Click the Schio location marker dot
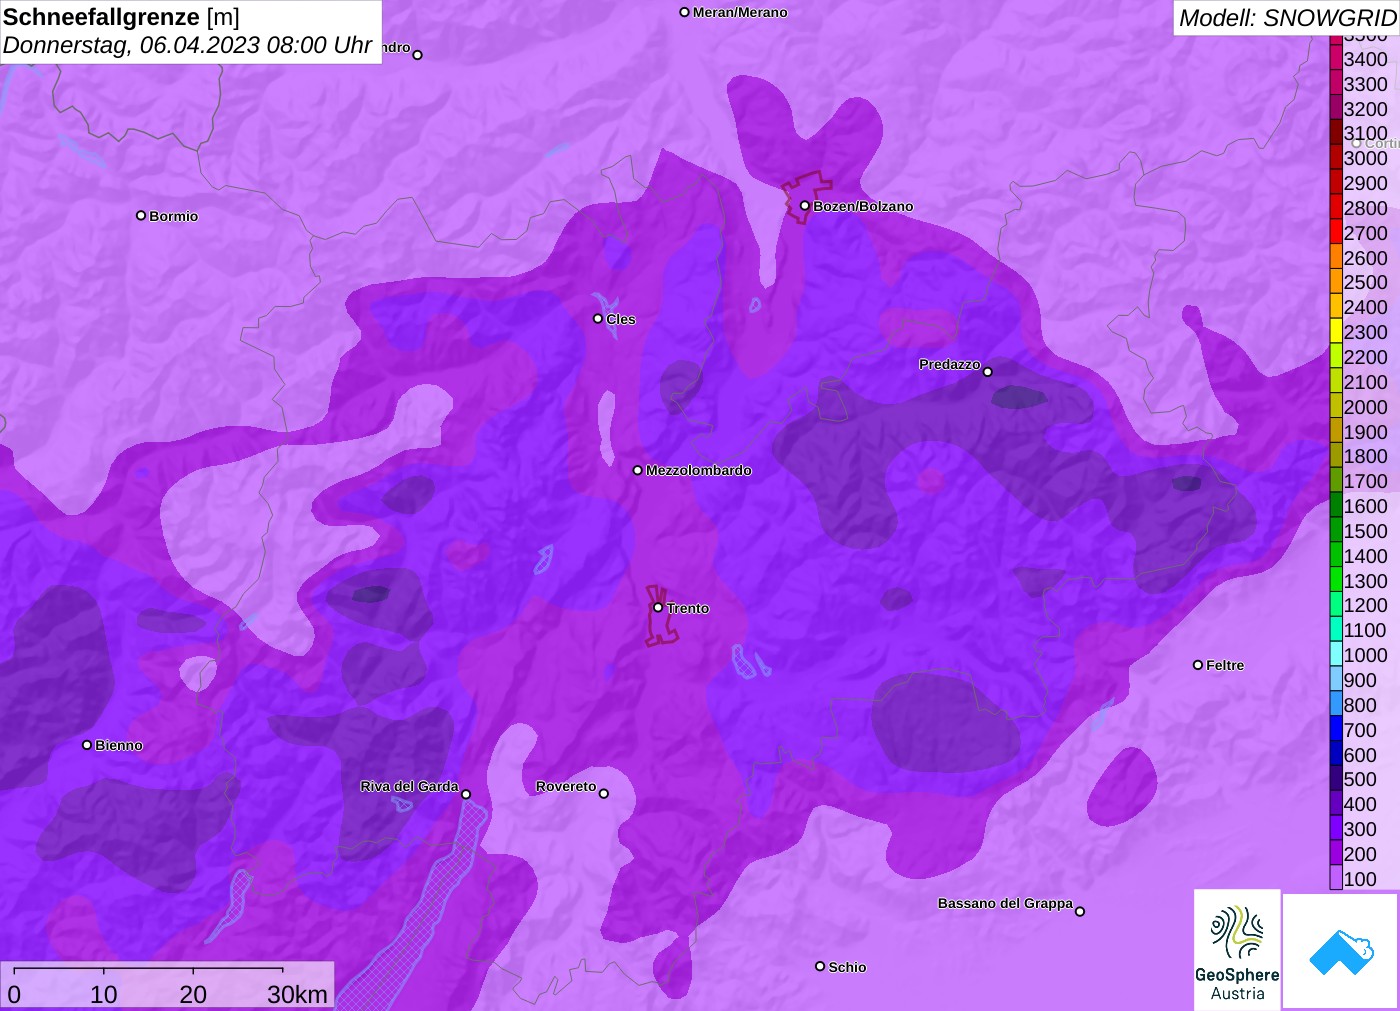Screen dimensions: 1400x1011 click(820, 967)
